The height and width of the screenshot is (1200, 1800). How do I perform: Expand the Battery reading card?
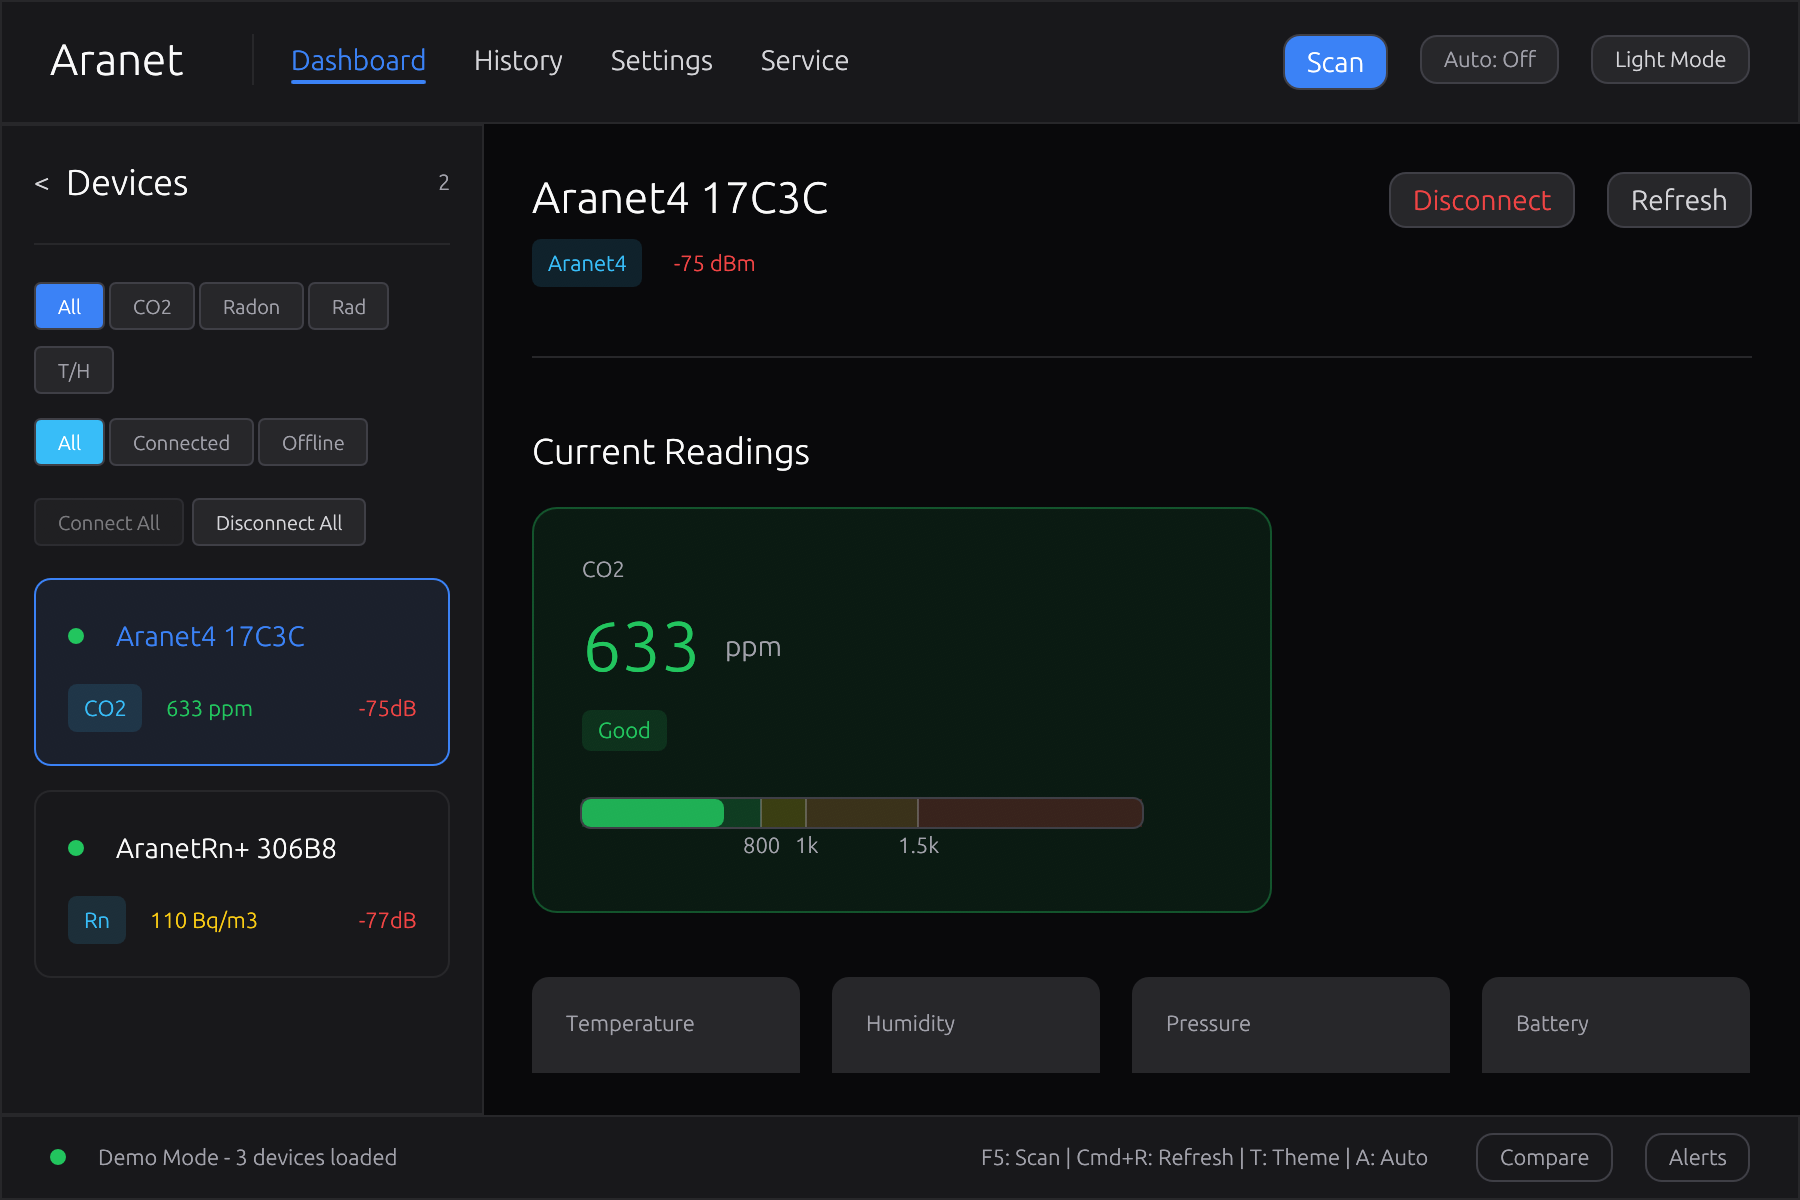(1615, 1024)
